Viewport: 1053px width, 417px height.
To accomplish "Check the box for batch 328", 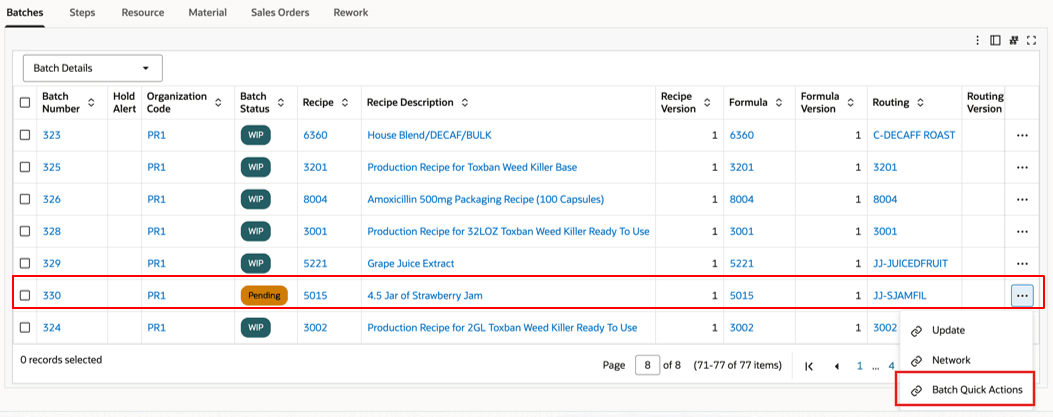I will pyautogui.click(x=25, y=231).
